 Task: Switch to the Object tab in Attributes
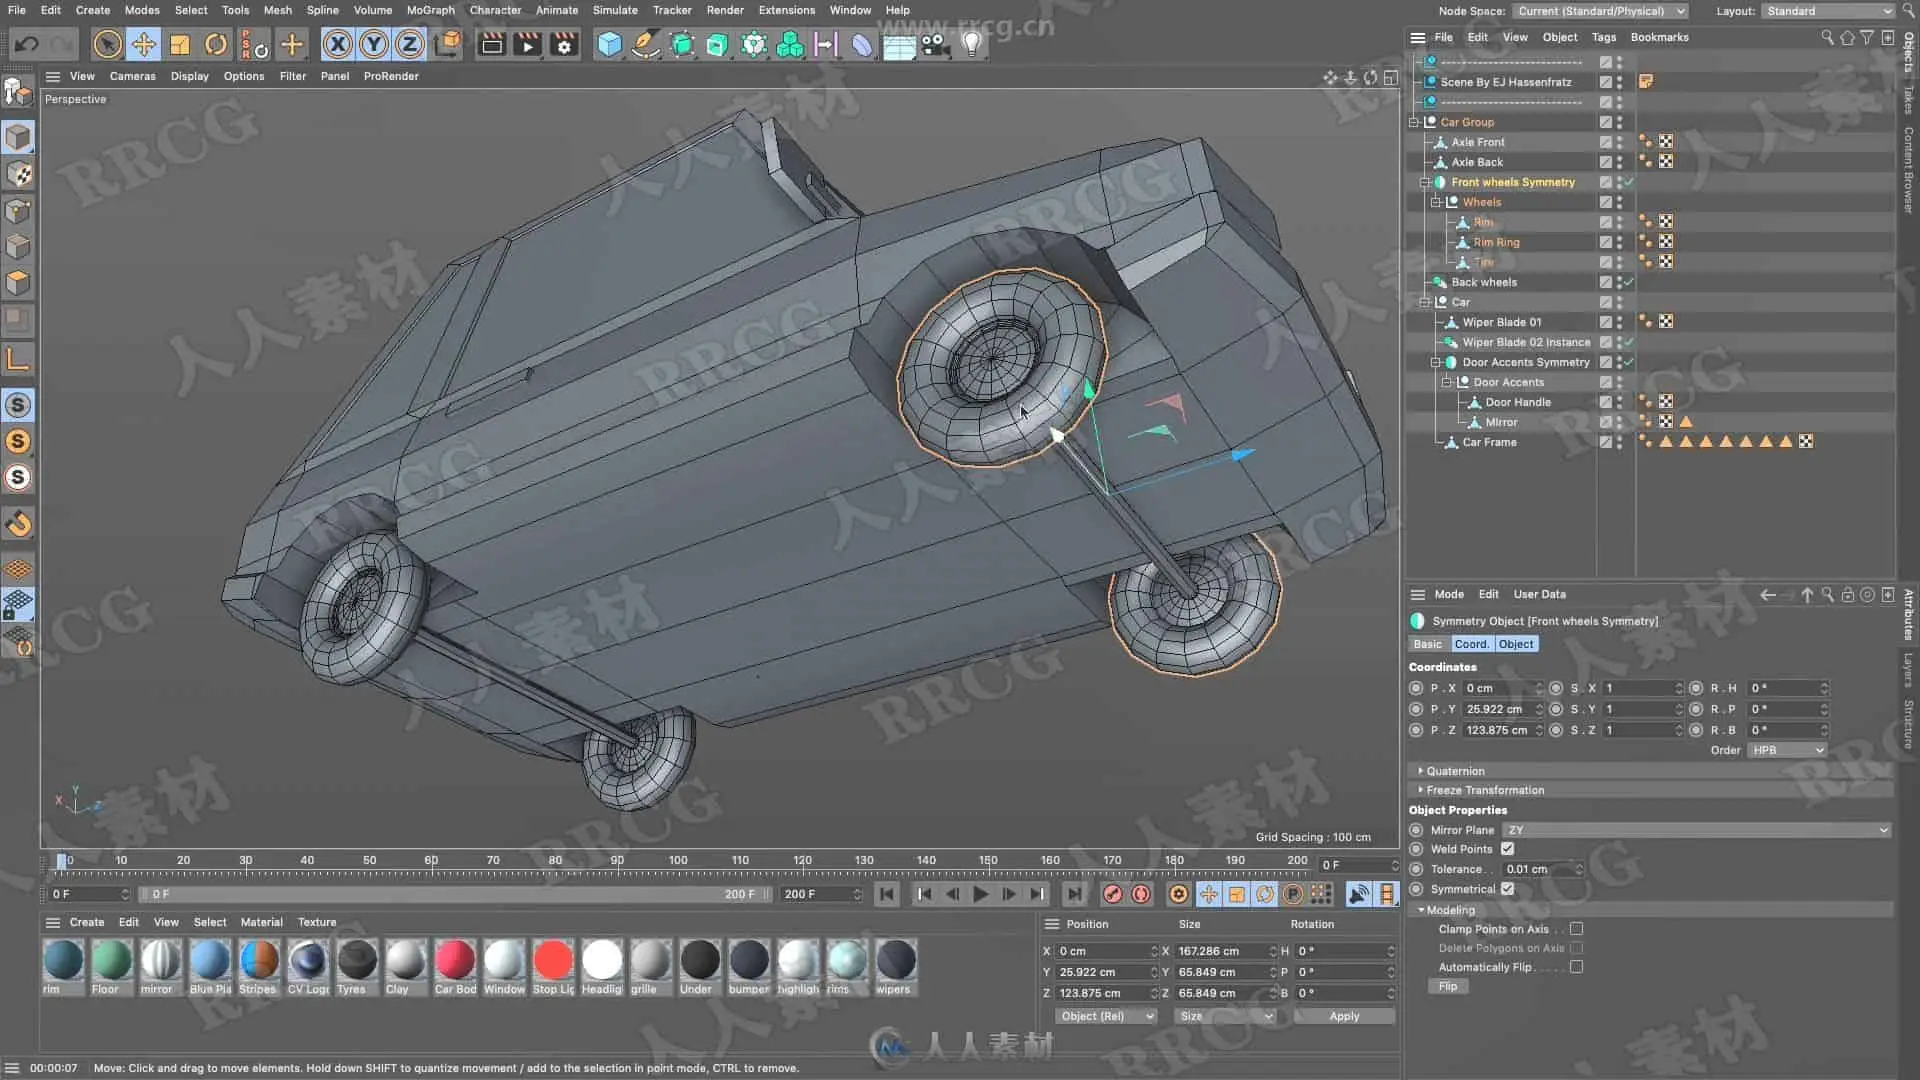(x=1515, y=644)
